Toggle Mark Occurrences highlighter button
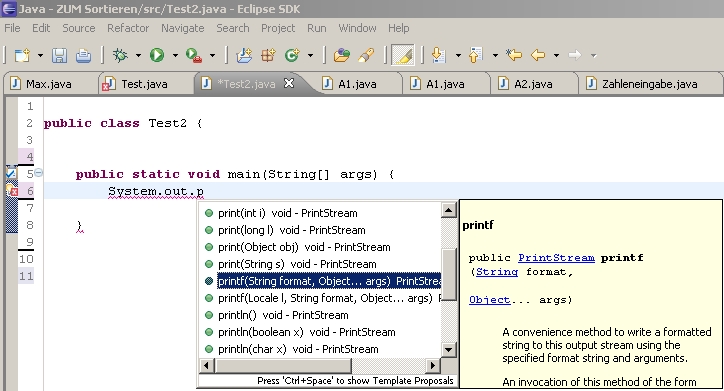Viewport: 724px width, 391px height. point(403,55)
